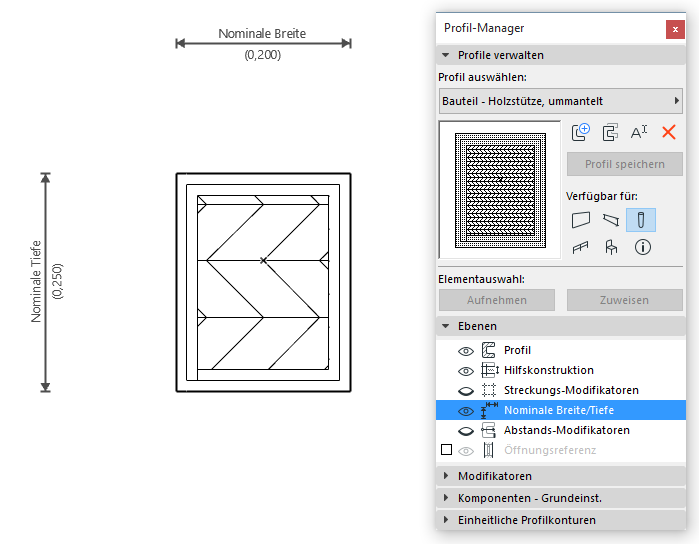Expand the Einheitliche Profilkonturen section
Viewport: 699px width, 544px height.
(x=445, y=520)
